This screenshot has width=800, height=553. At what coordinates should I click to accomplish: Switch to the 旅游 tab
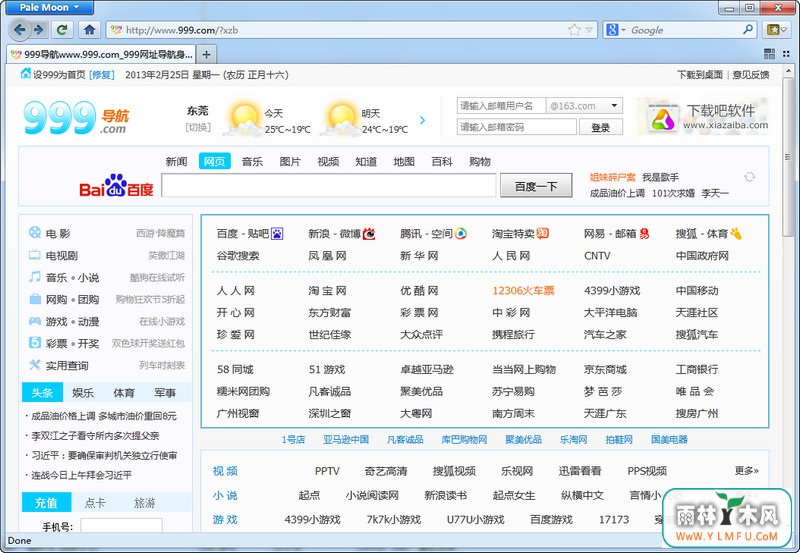[x=144, y=503]
